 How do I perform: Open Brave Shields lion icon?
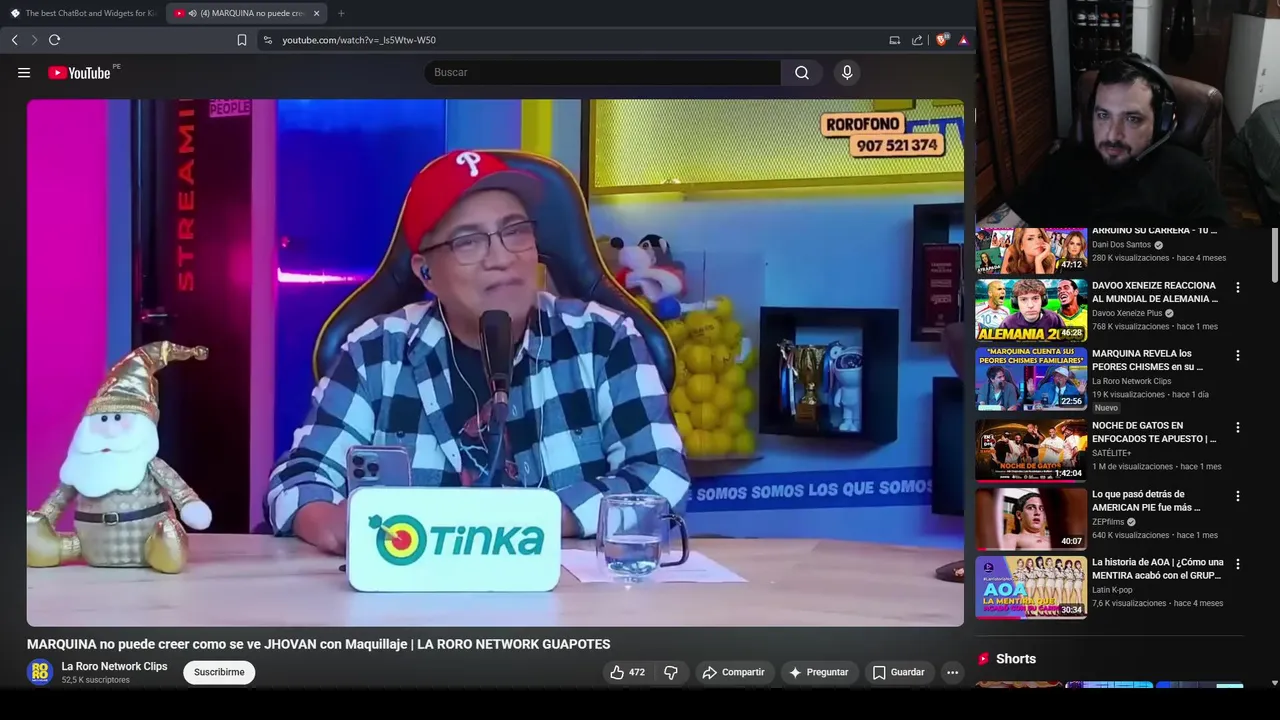(x=941, y=40)
